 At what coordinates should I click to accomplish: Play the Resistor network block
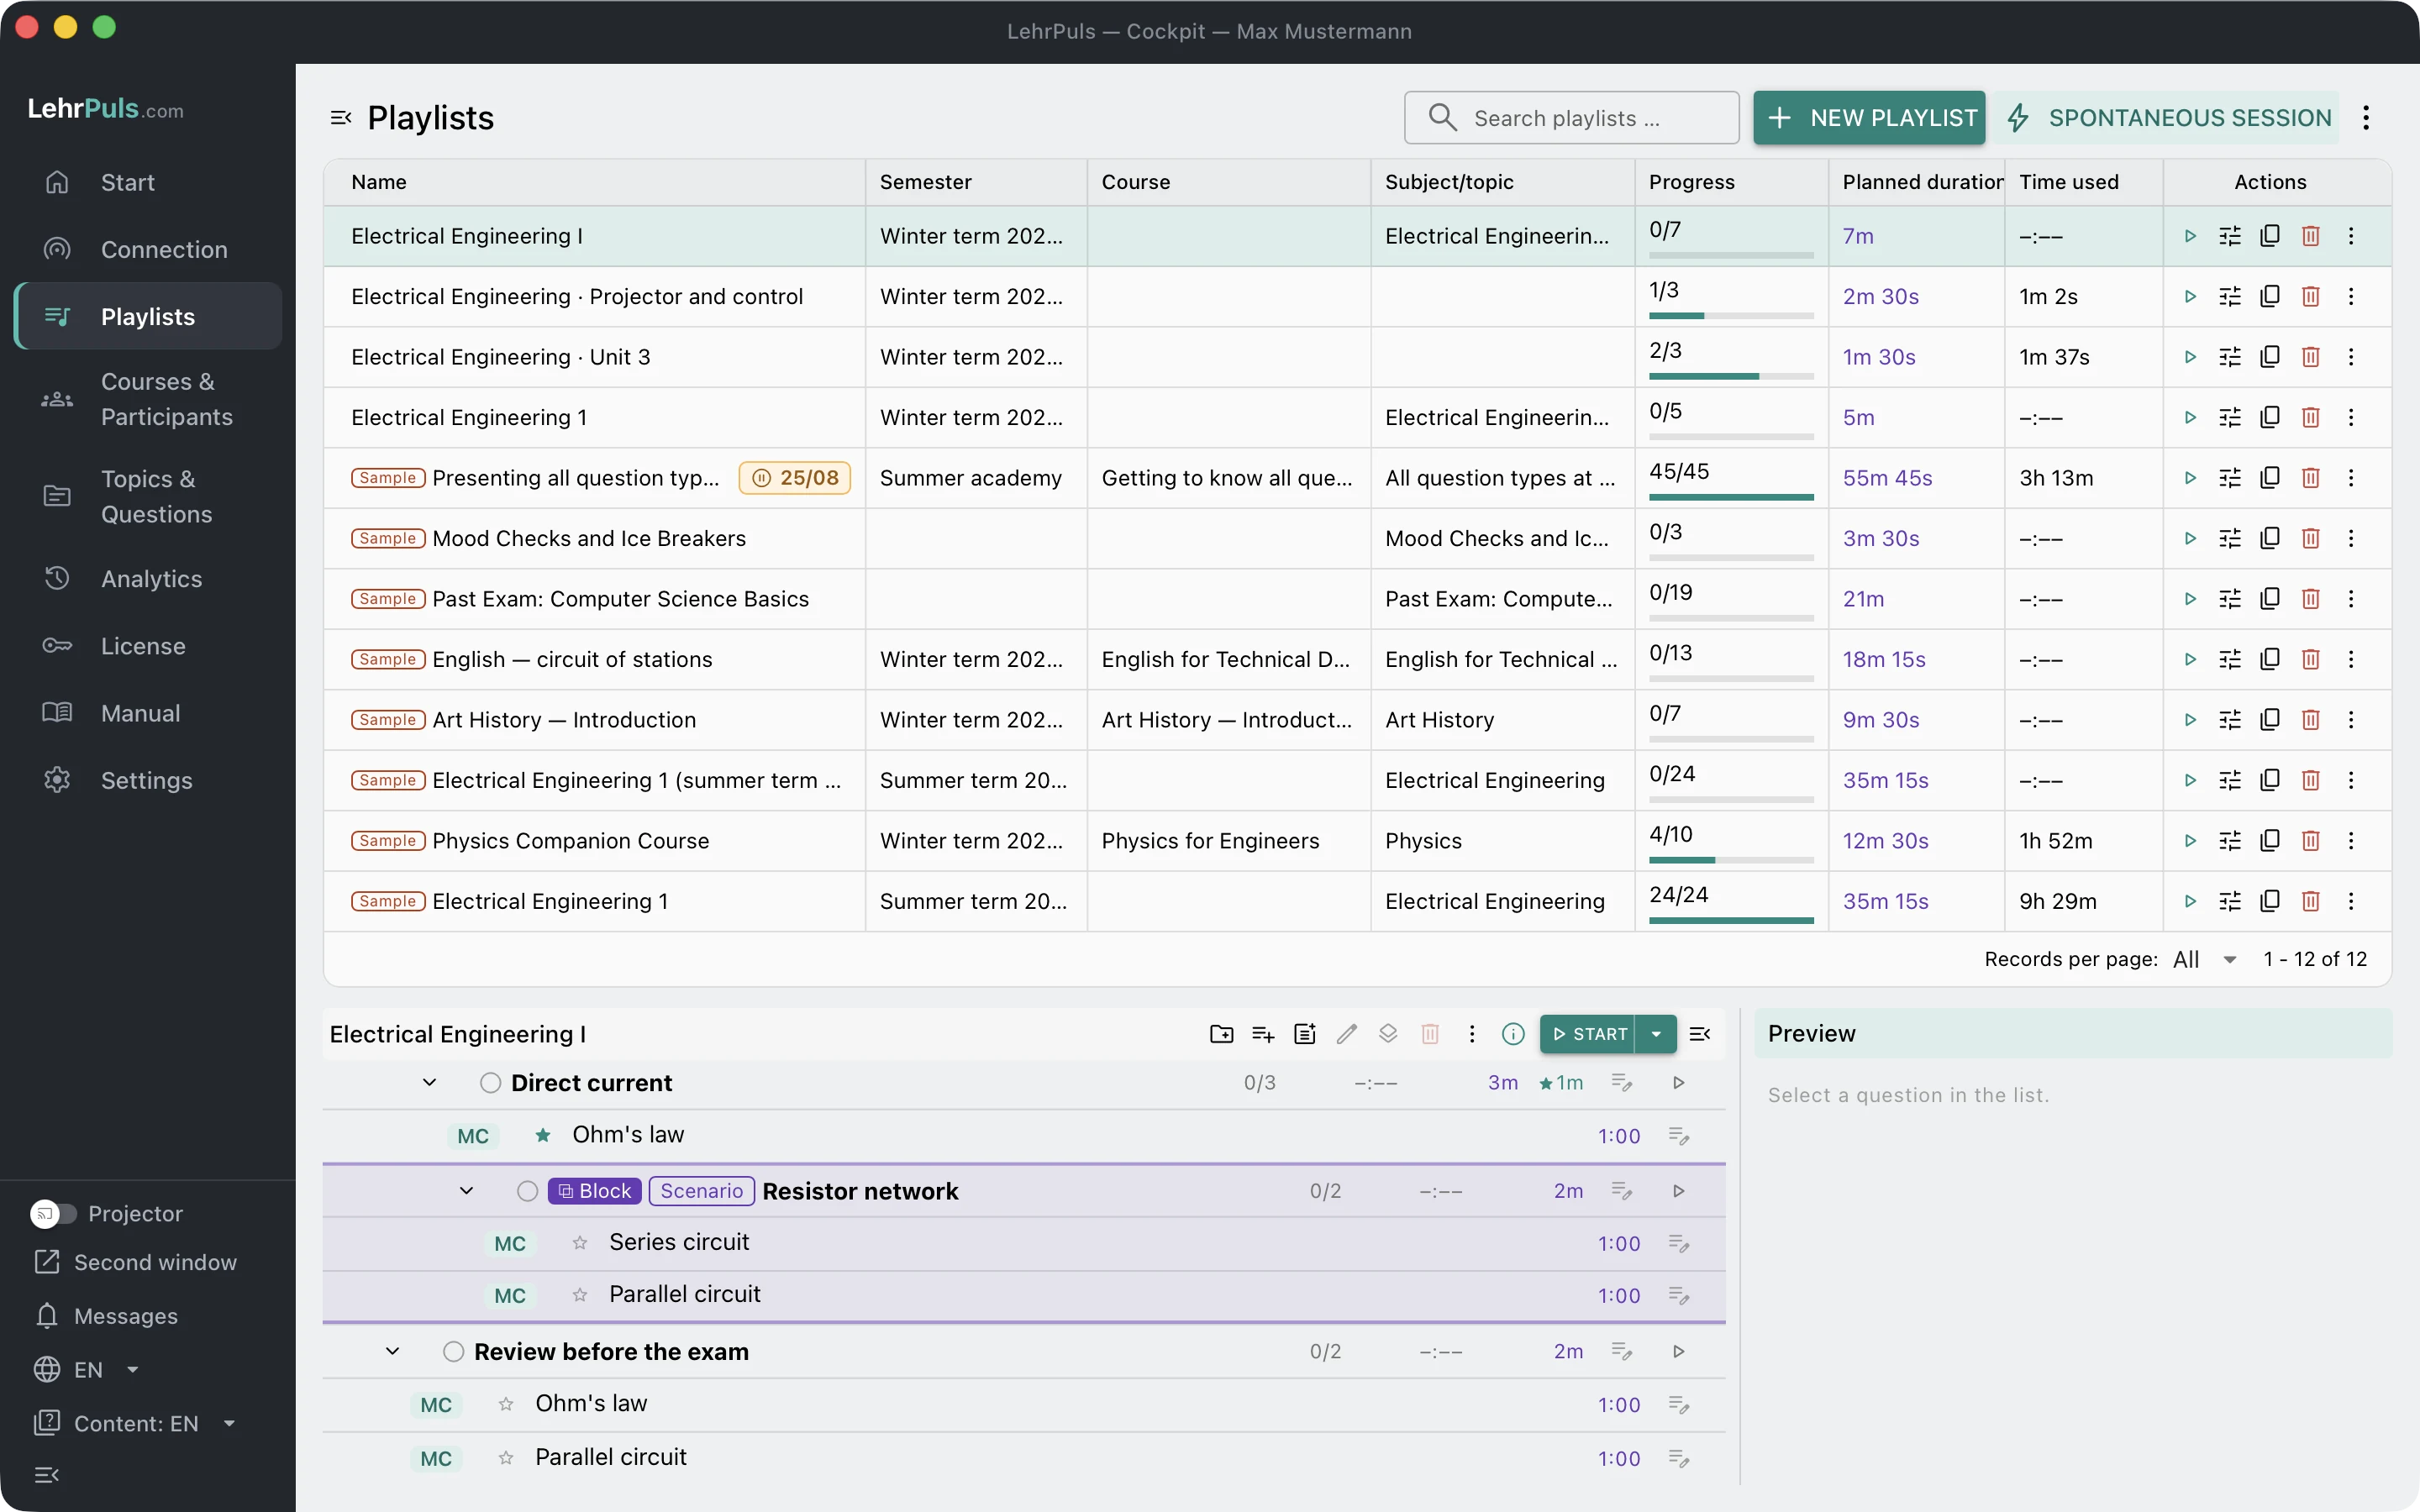1679,1191
